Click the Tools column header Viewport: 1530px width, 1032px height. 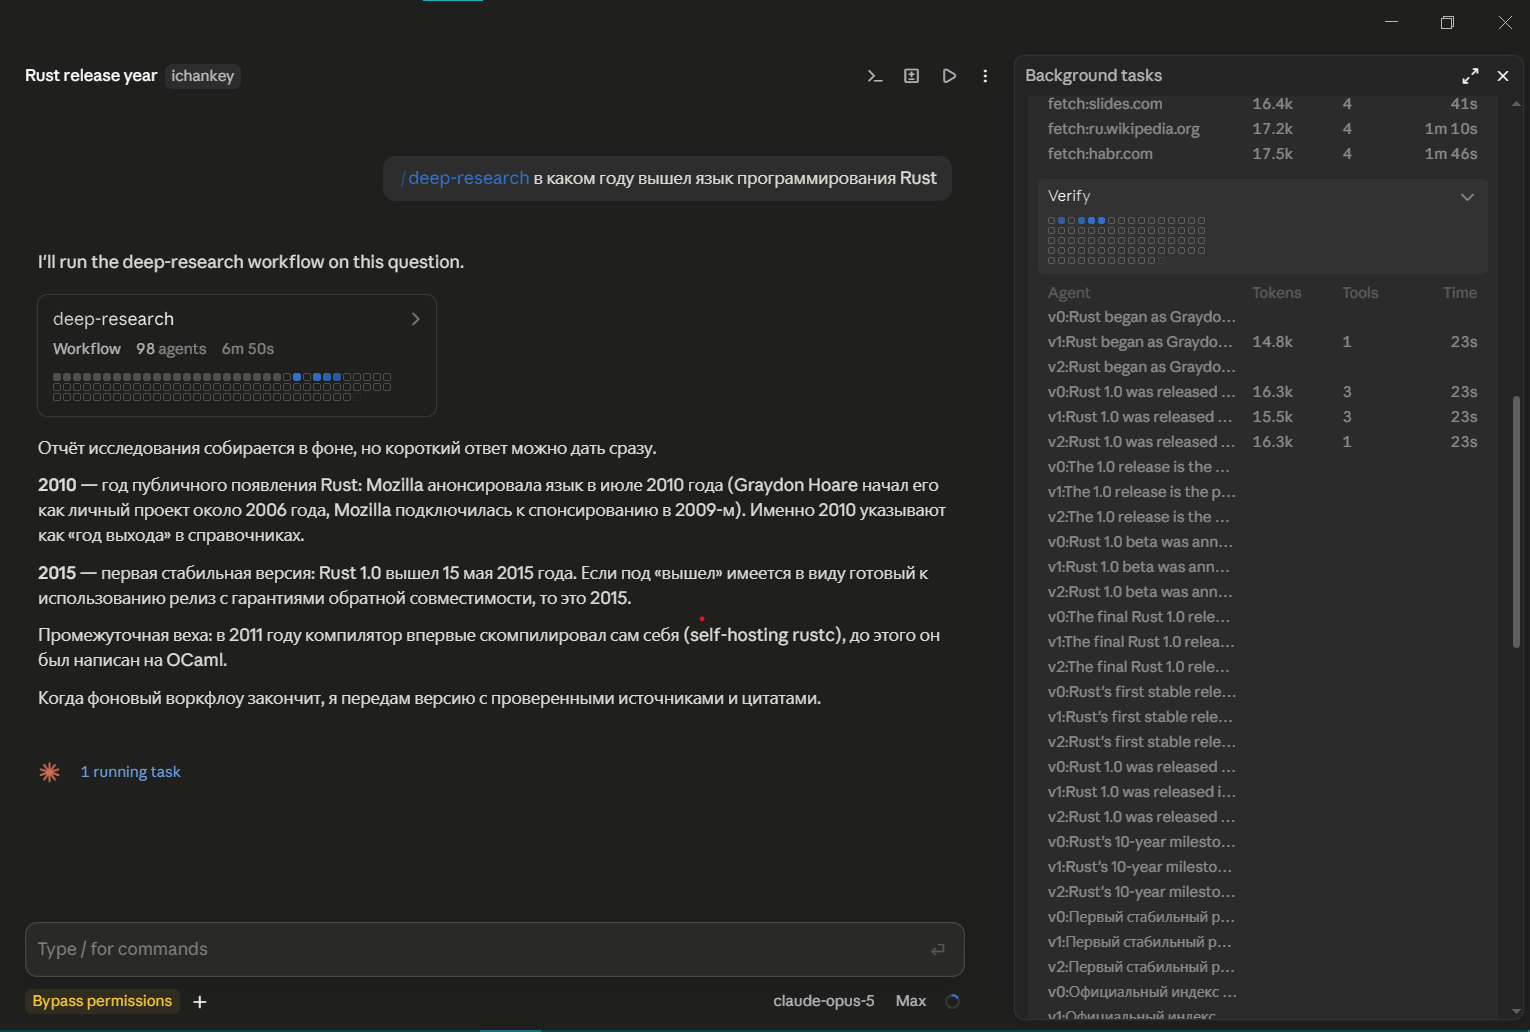point(1360,293)
